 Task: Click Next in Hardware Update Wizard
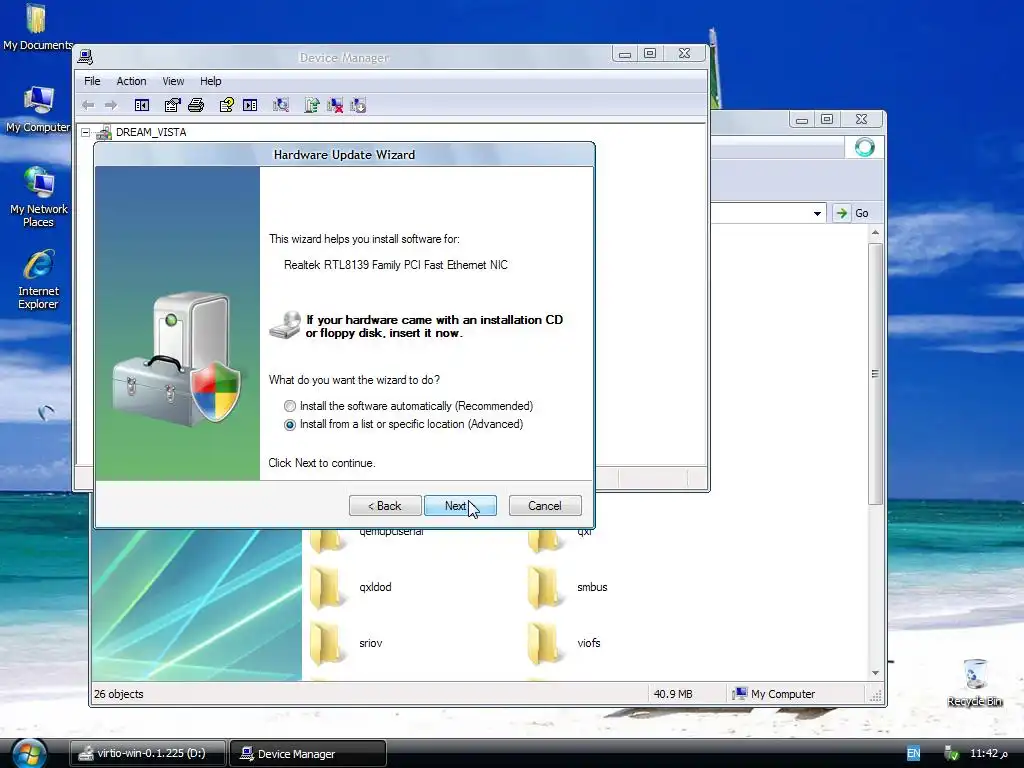460,505
